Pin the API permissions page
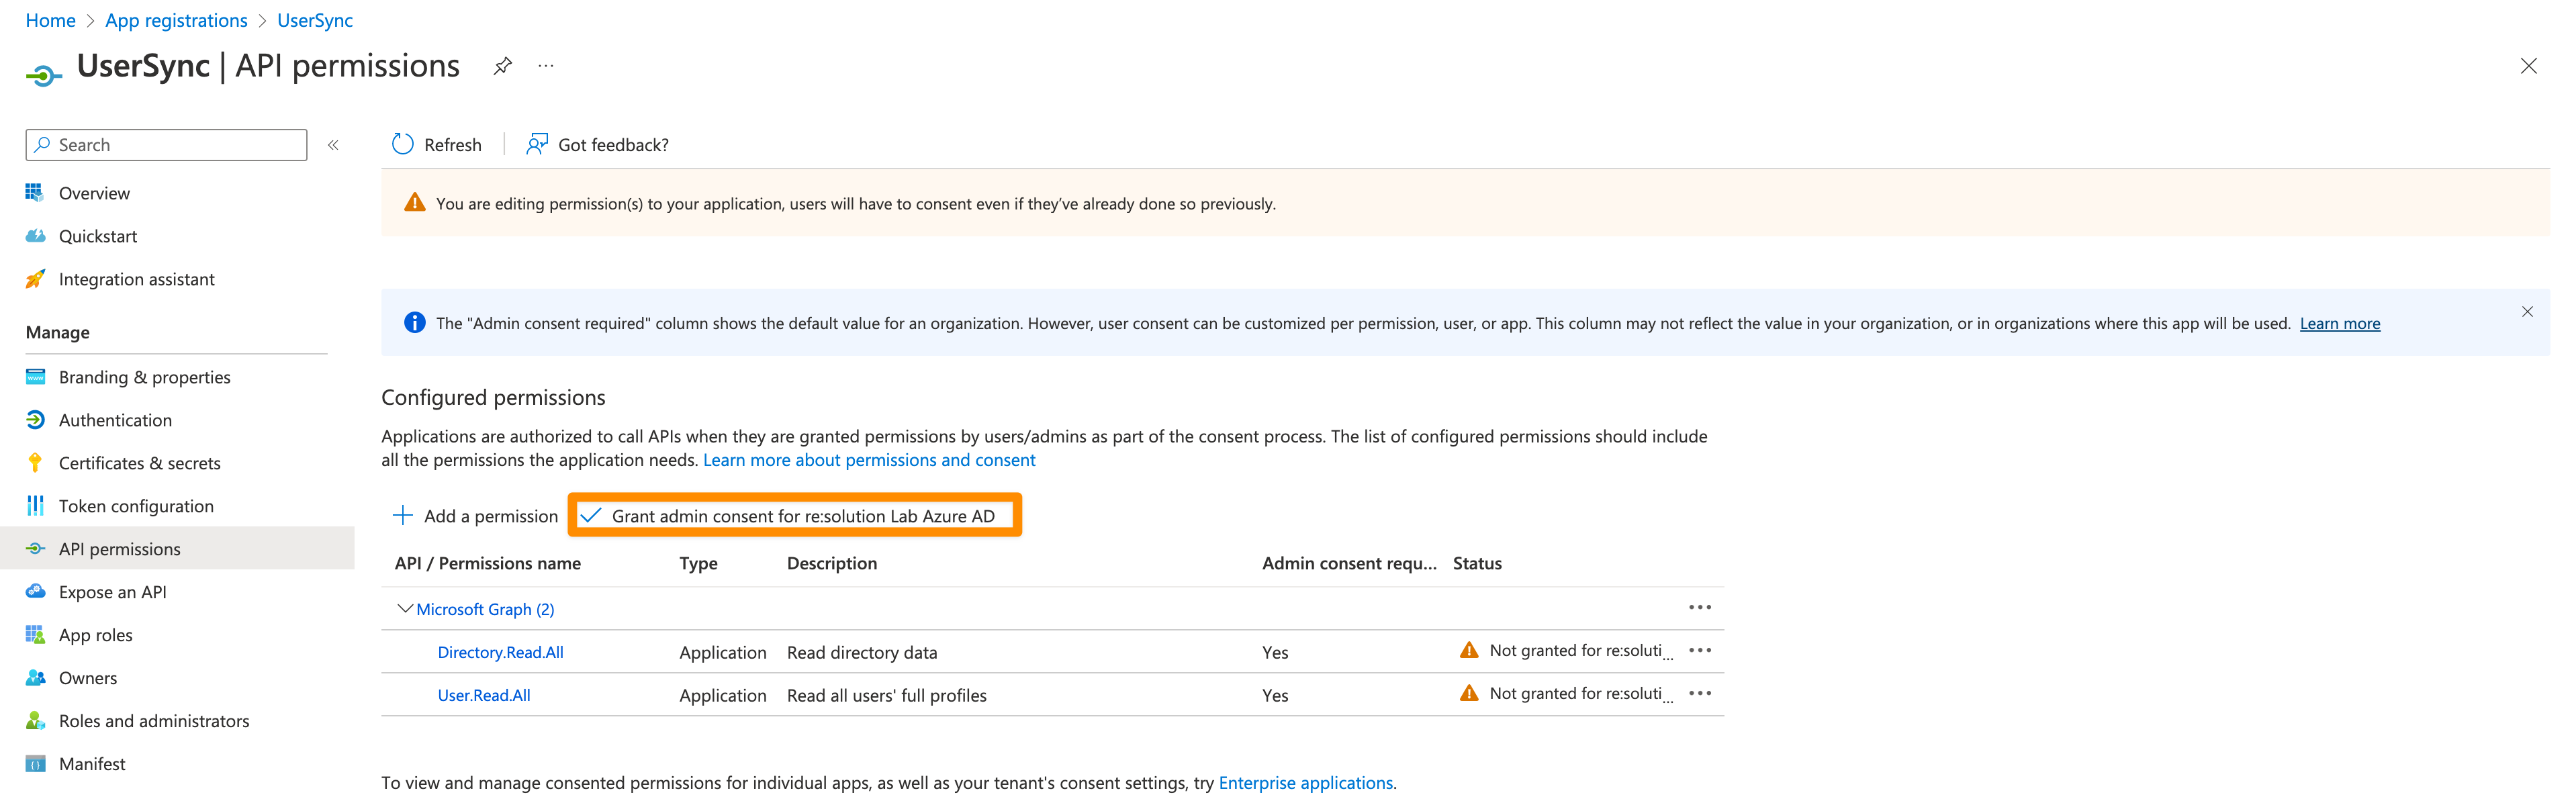Viewport: 2576px width, 799px height. point(503,66)
